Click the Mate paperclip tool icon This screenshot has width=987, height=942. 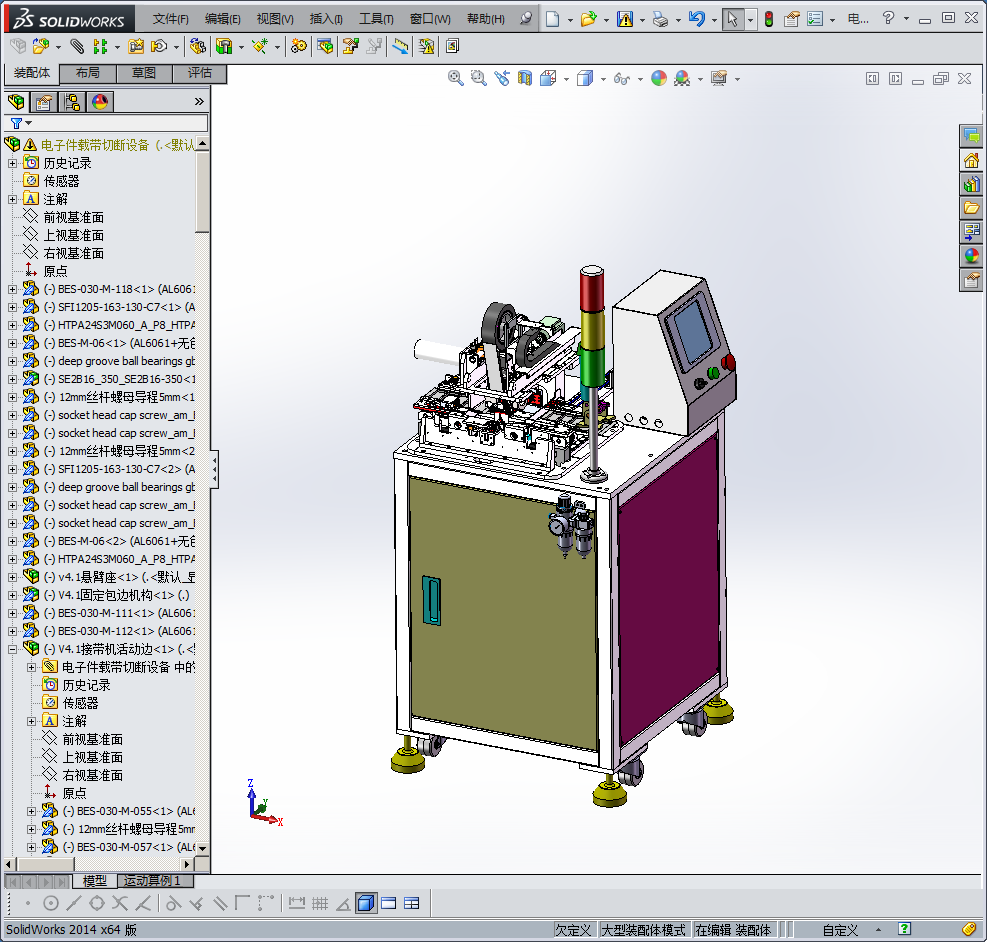pyautogui.click(x=77, y=46)
